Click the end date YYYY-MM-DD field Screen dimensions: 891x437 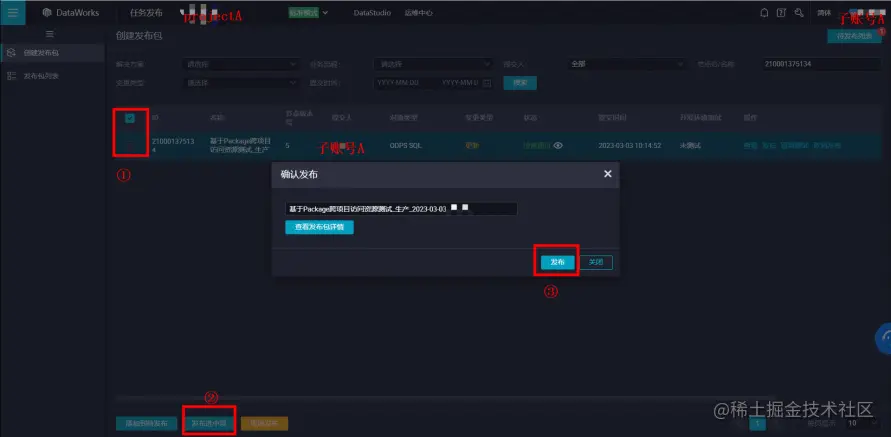click(460, 83)
